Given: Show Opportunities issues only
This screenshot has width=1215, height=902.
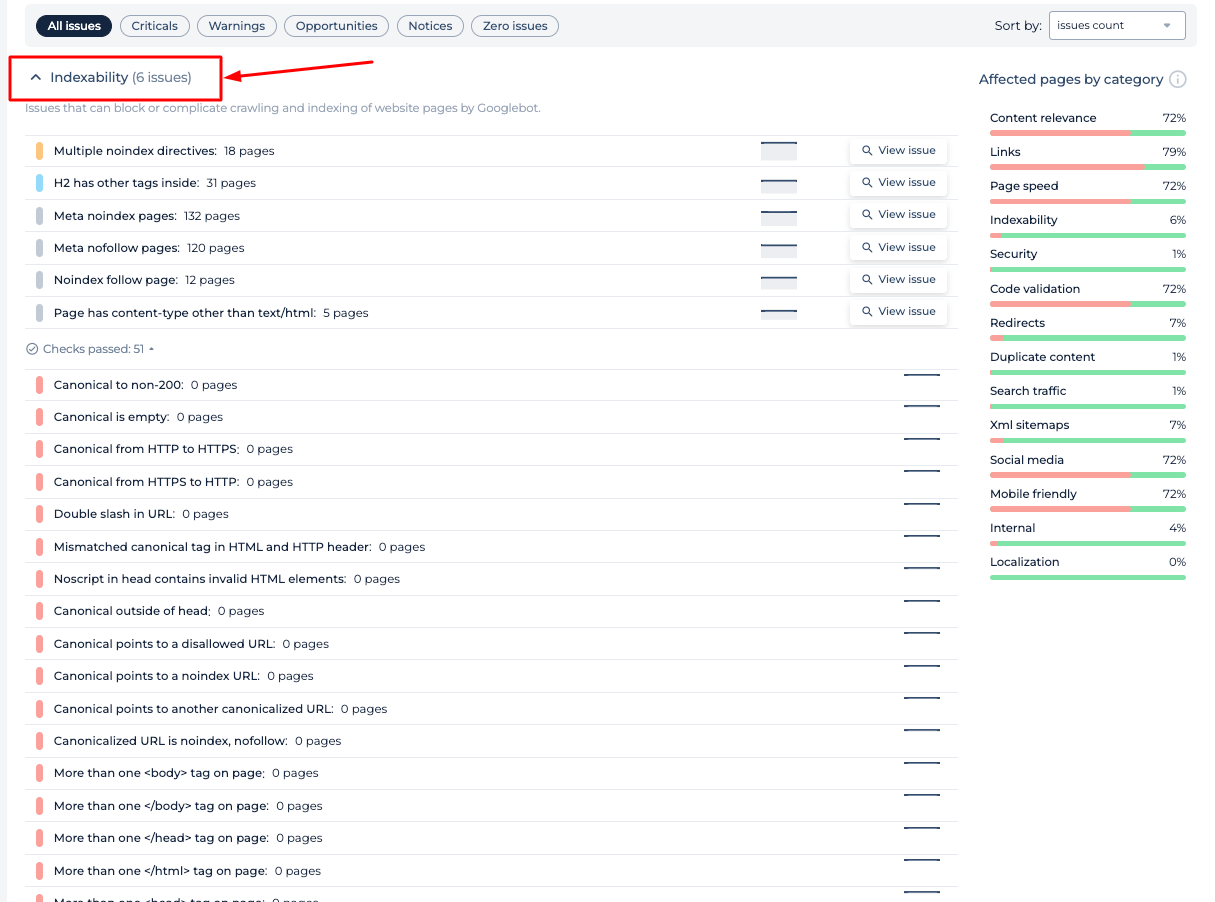Looking at the screenshot, I should point(337,26).
